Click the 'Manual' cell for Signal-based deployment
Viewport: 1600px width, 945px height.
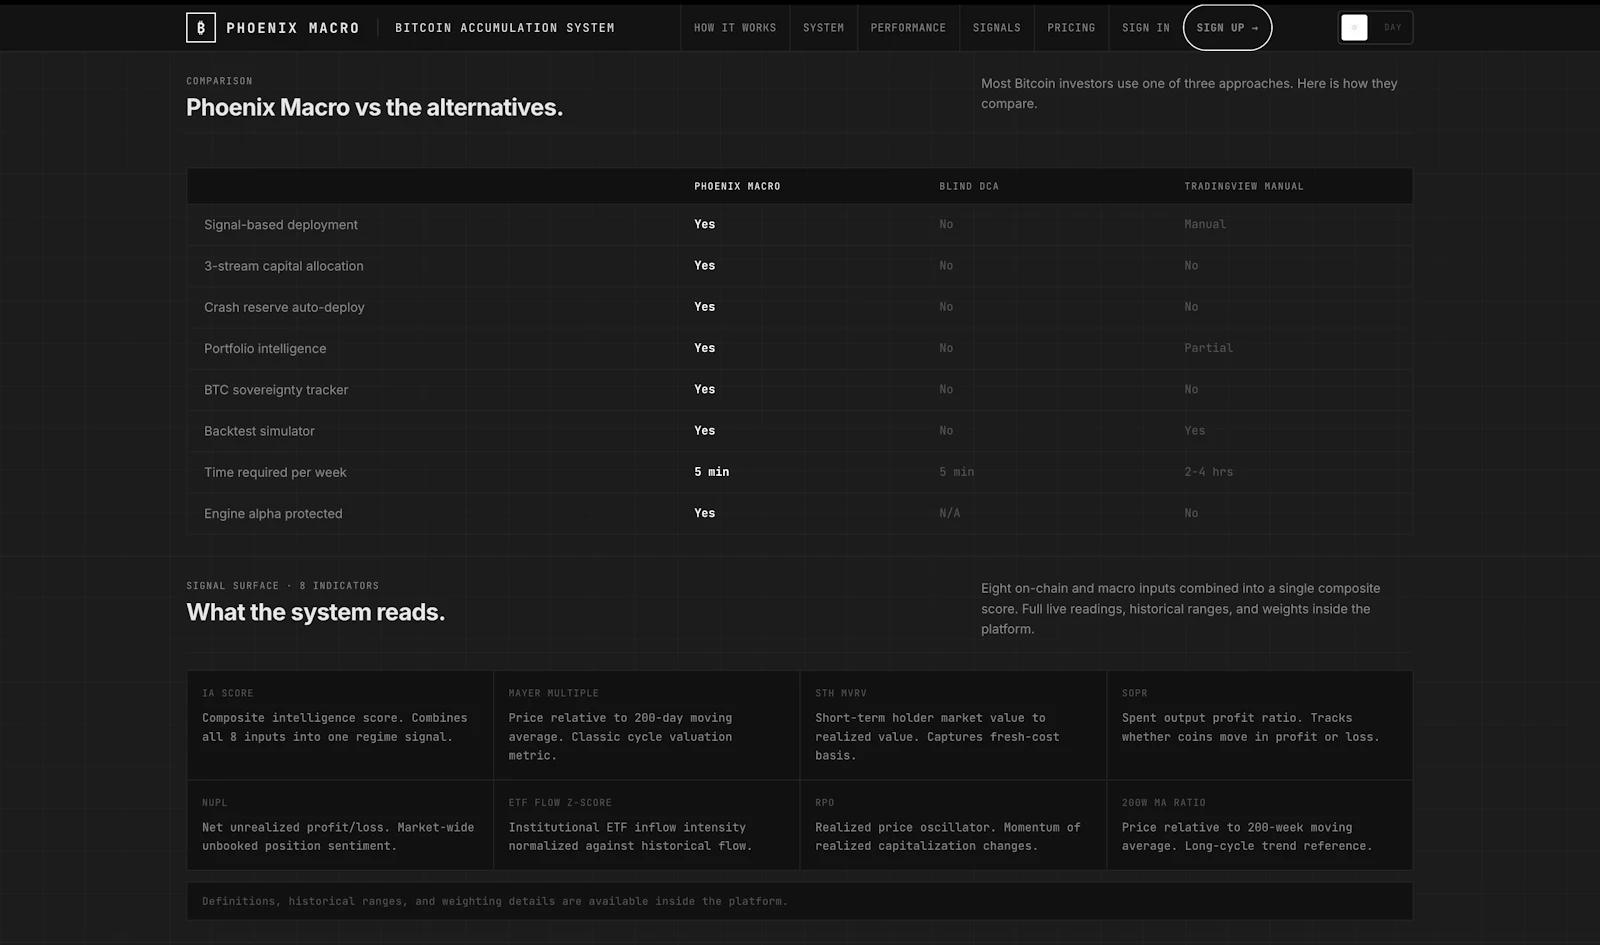tap(1205, 224)
